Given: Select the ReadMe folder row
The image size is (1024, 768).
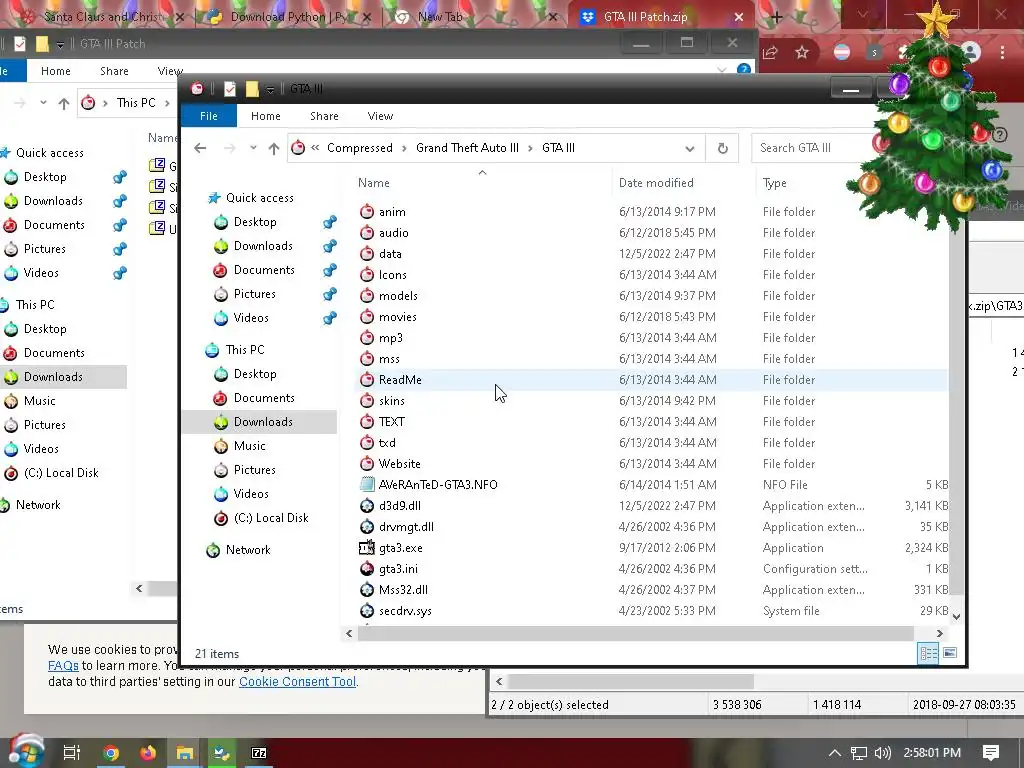Looking at the screenshot, I should (651, 379).
